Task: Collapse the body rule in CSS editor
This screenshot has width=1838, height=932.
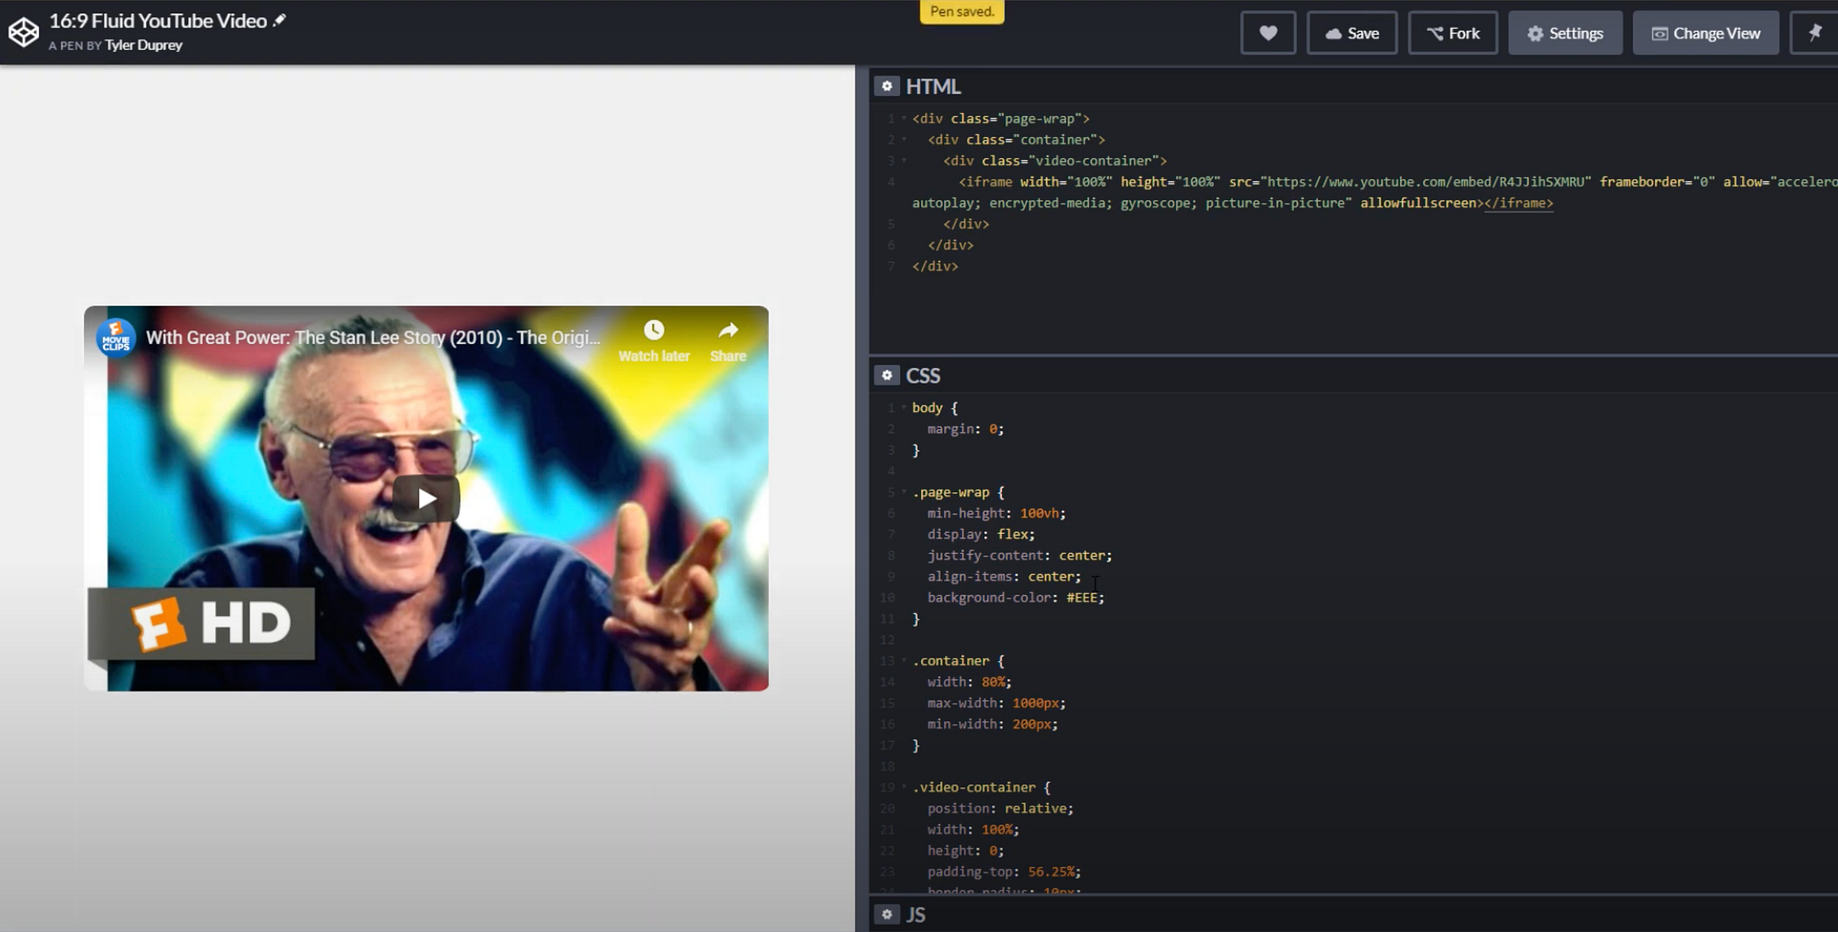Action: (x=904, y=407)
